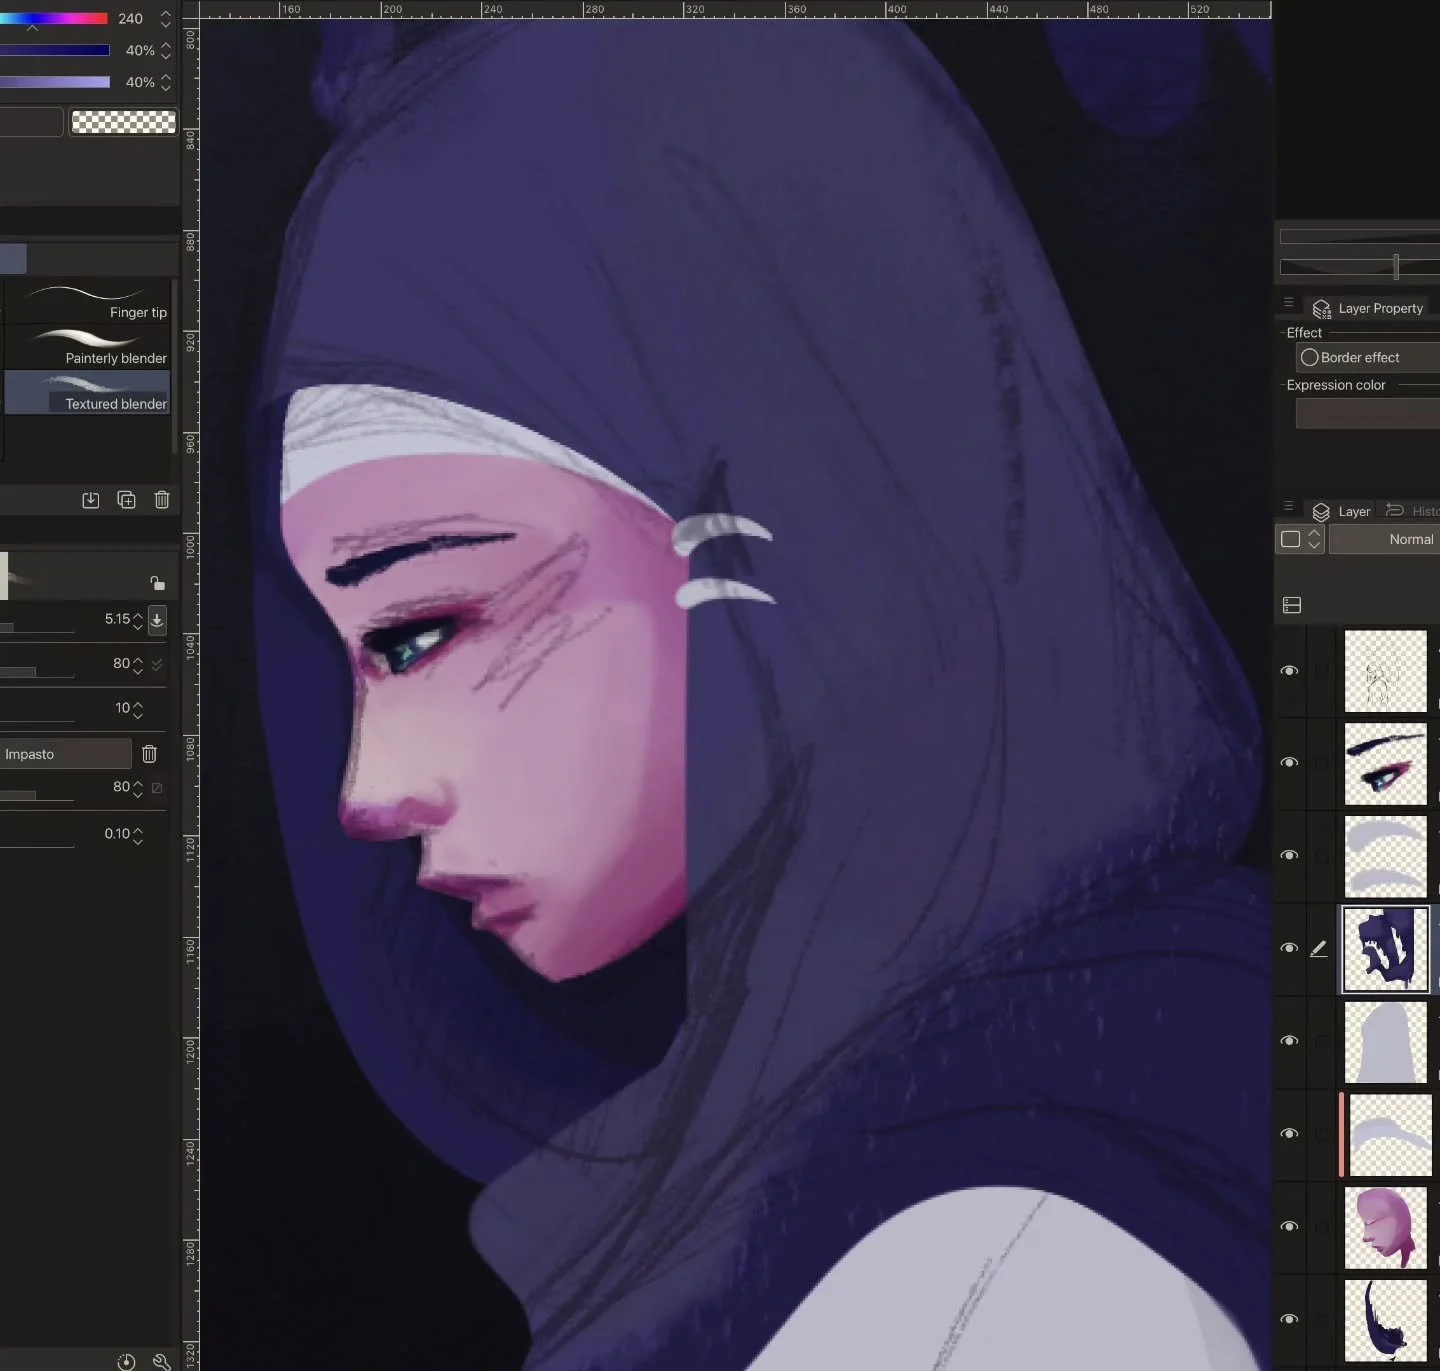Select the dark hijab shapes layer thumbnail
This screenshot has width=1440, height=1371.
point(1385,948)
